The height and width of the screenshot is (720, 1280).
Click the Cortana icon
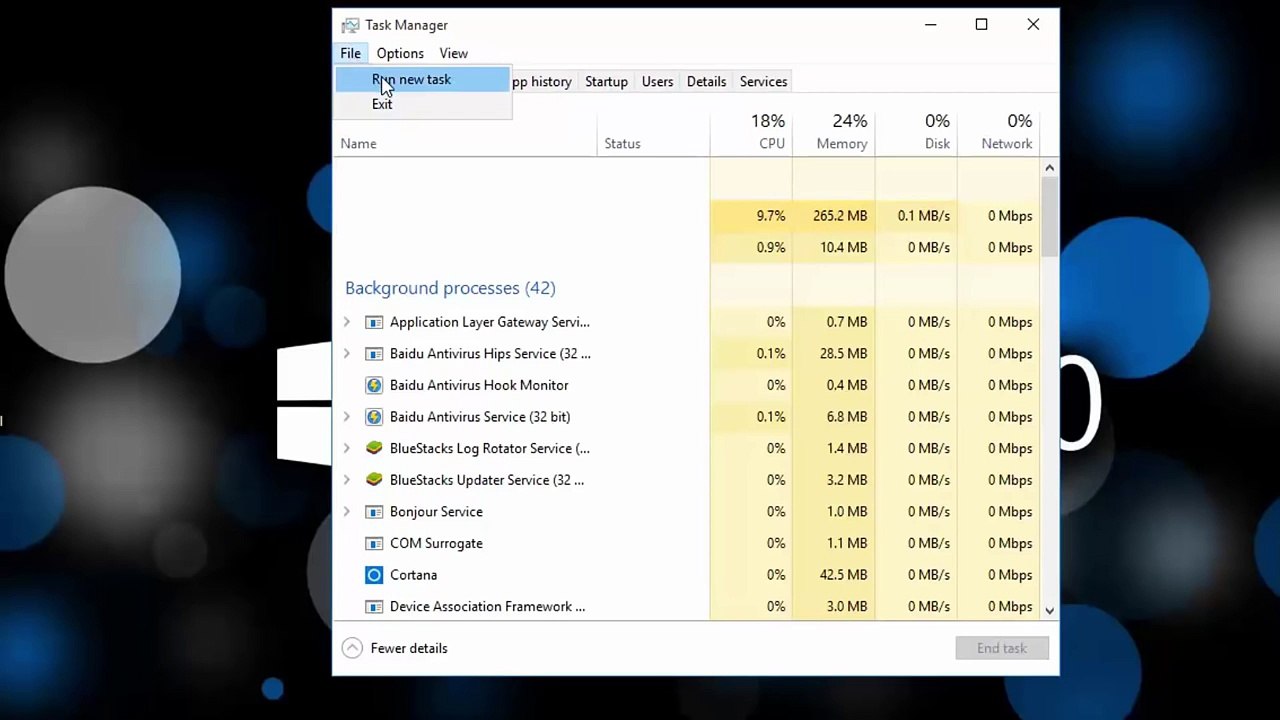374,575
